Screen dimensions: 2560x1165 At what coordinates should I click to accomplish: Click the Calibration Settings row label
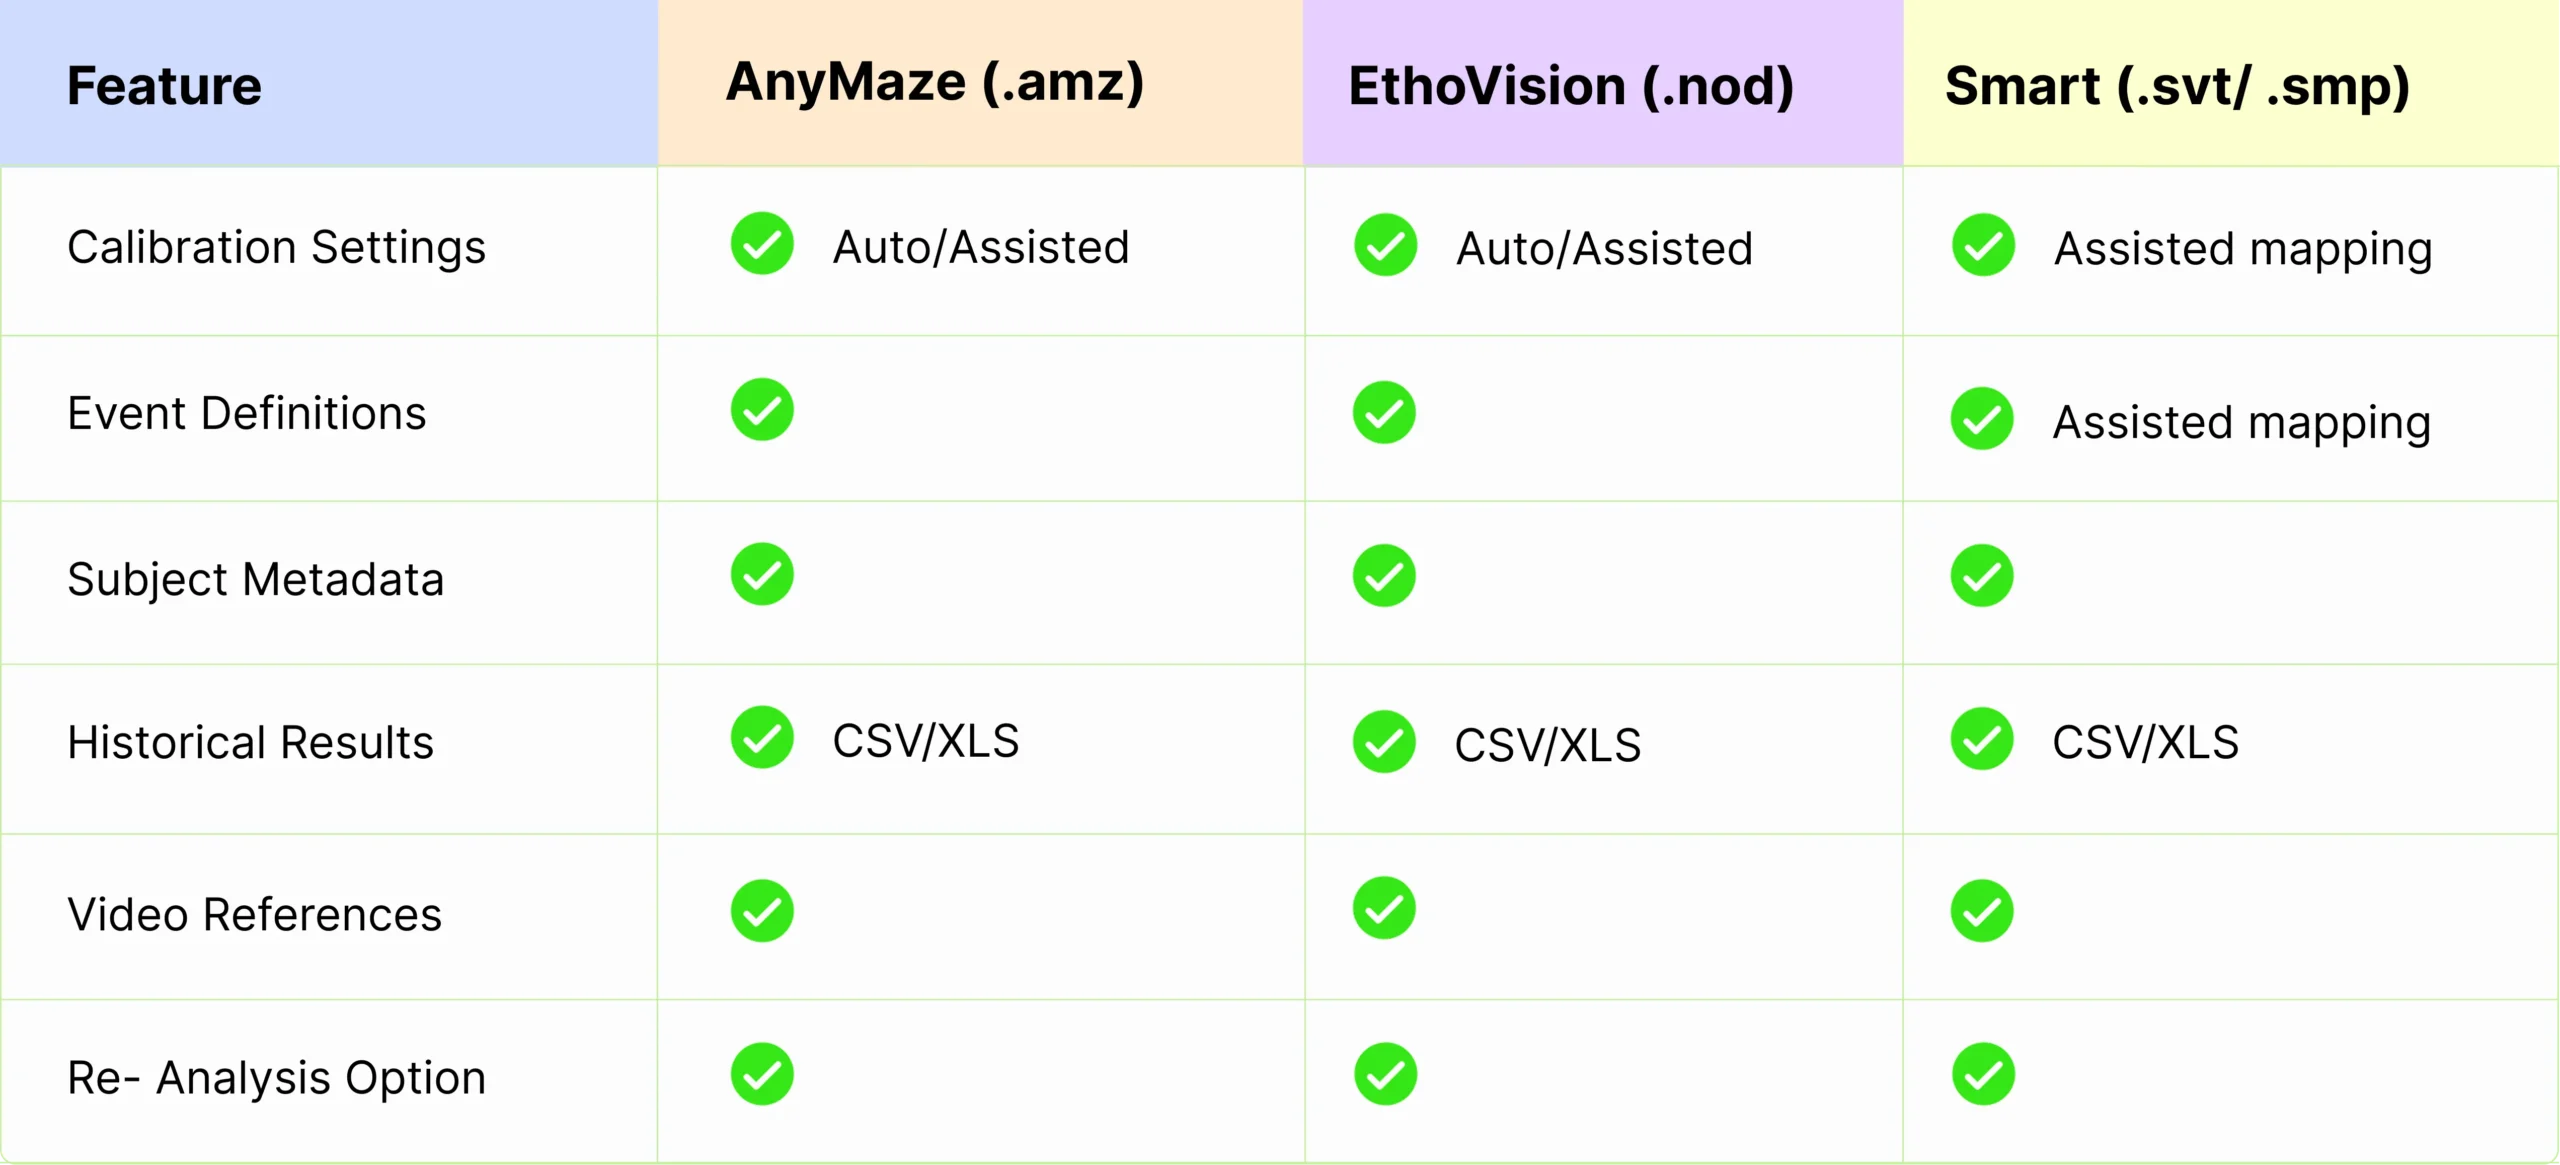[x=276, y=247]
